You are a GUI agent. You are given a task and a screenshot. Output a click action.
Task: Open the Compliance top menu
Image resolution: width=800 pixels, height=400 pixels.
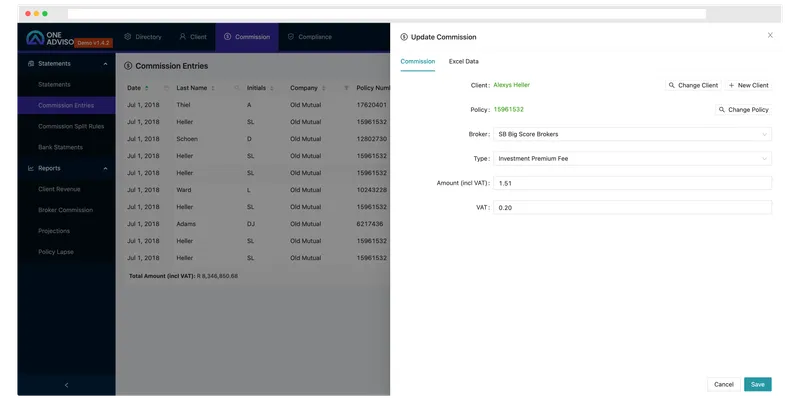tap(310, 37)
